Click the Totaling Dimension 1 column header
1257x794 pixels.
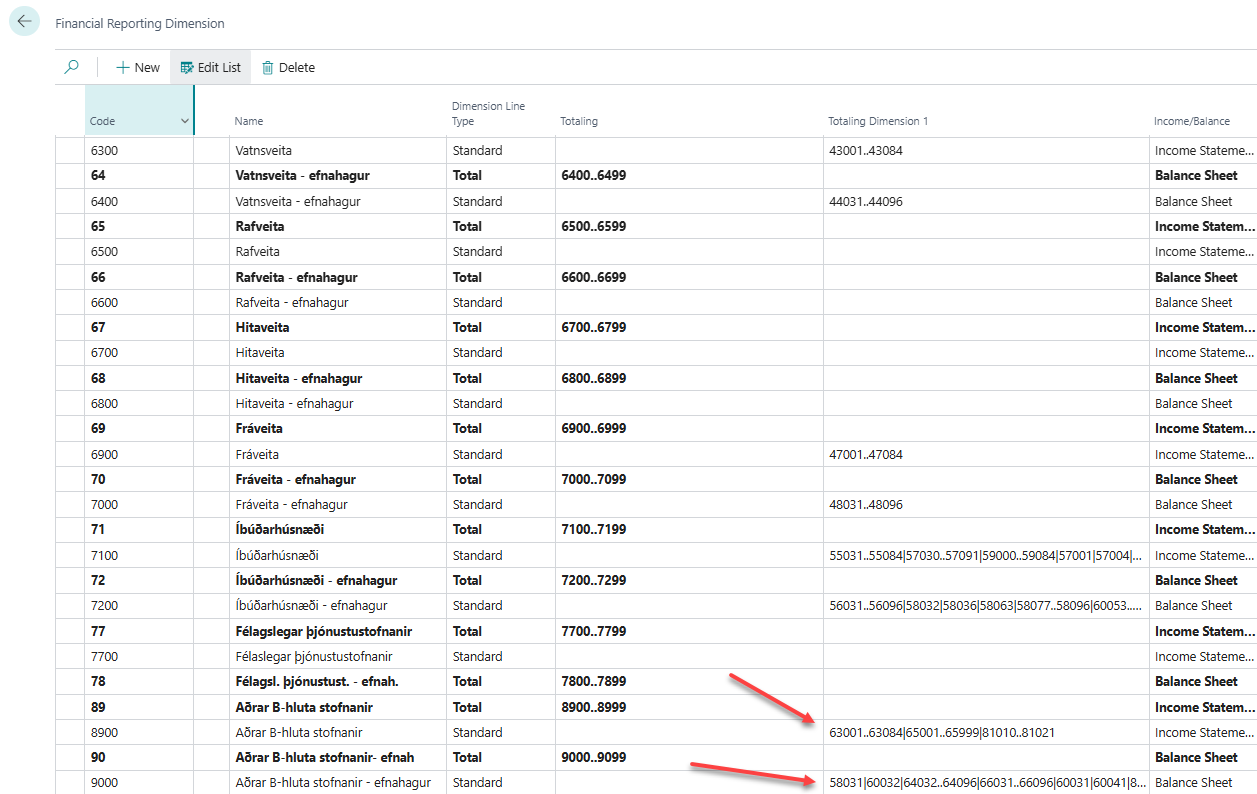point(878,121)
